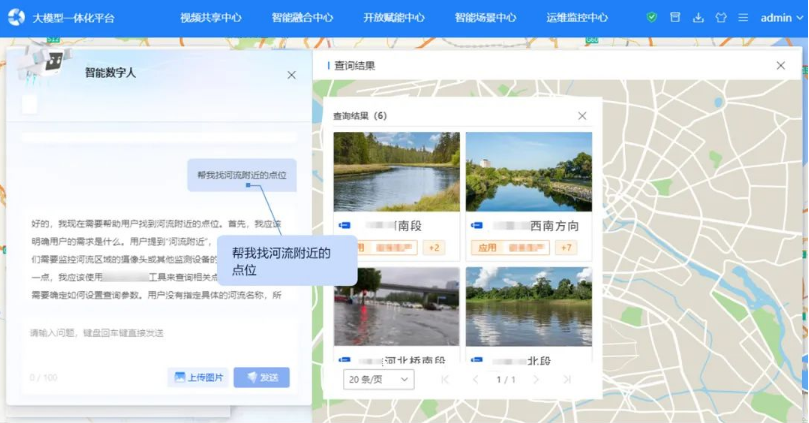Click the green shield security icon
Screen dimensions: 809x423
tap(652, 17)
